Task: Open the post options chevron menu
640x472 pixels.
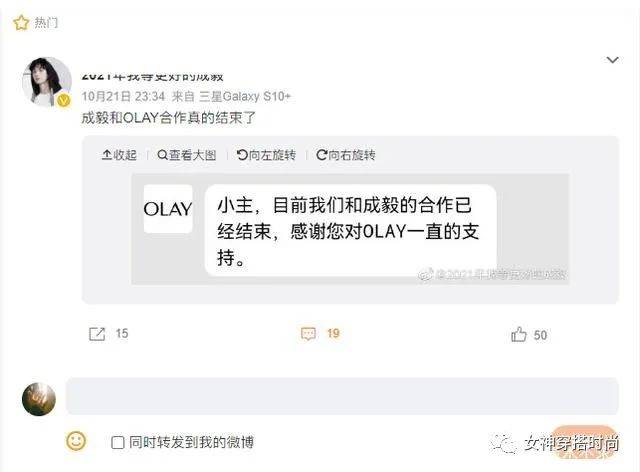Action: [x=612, y=60]
